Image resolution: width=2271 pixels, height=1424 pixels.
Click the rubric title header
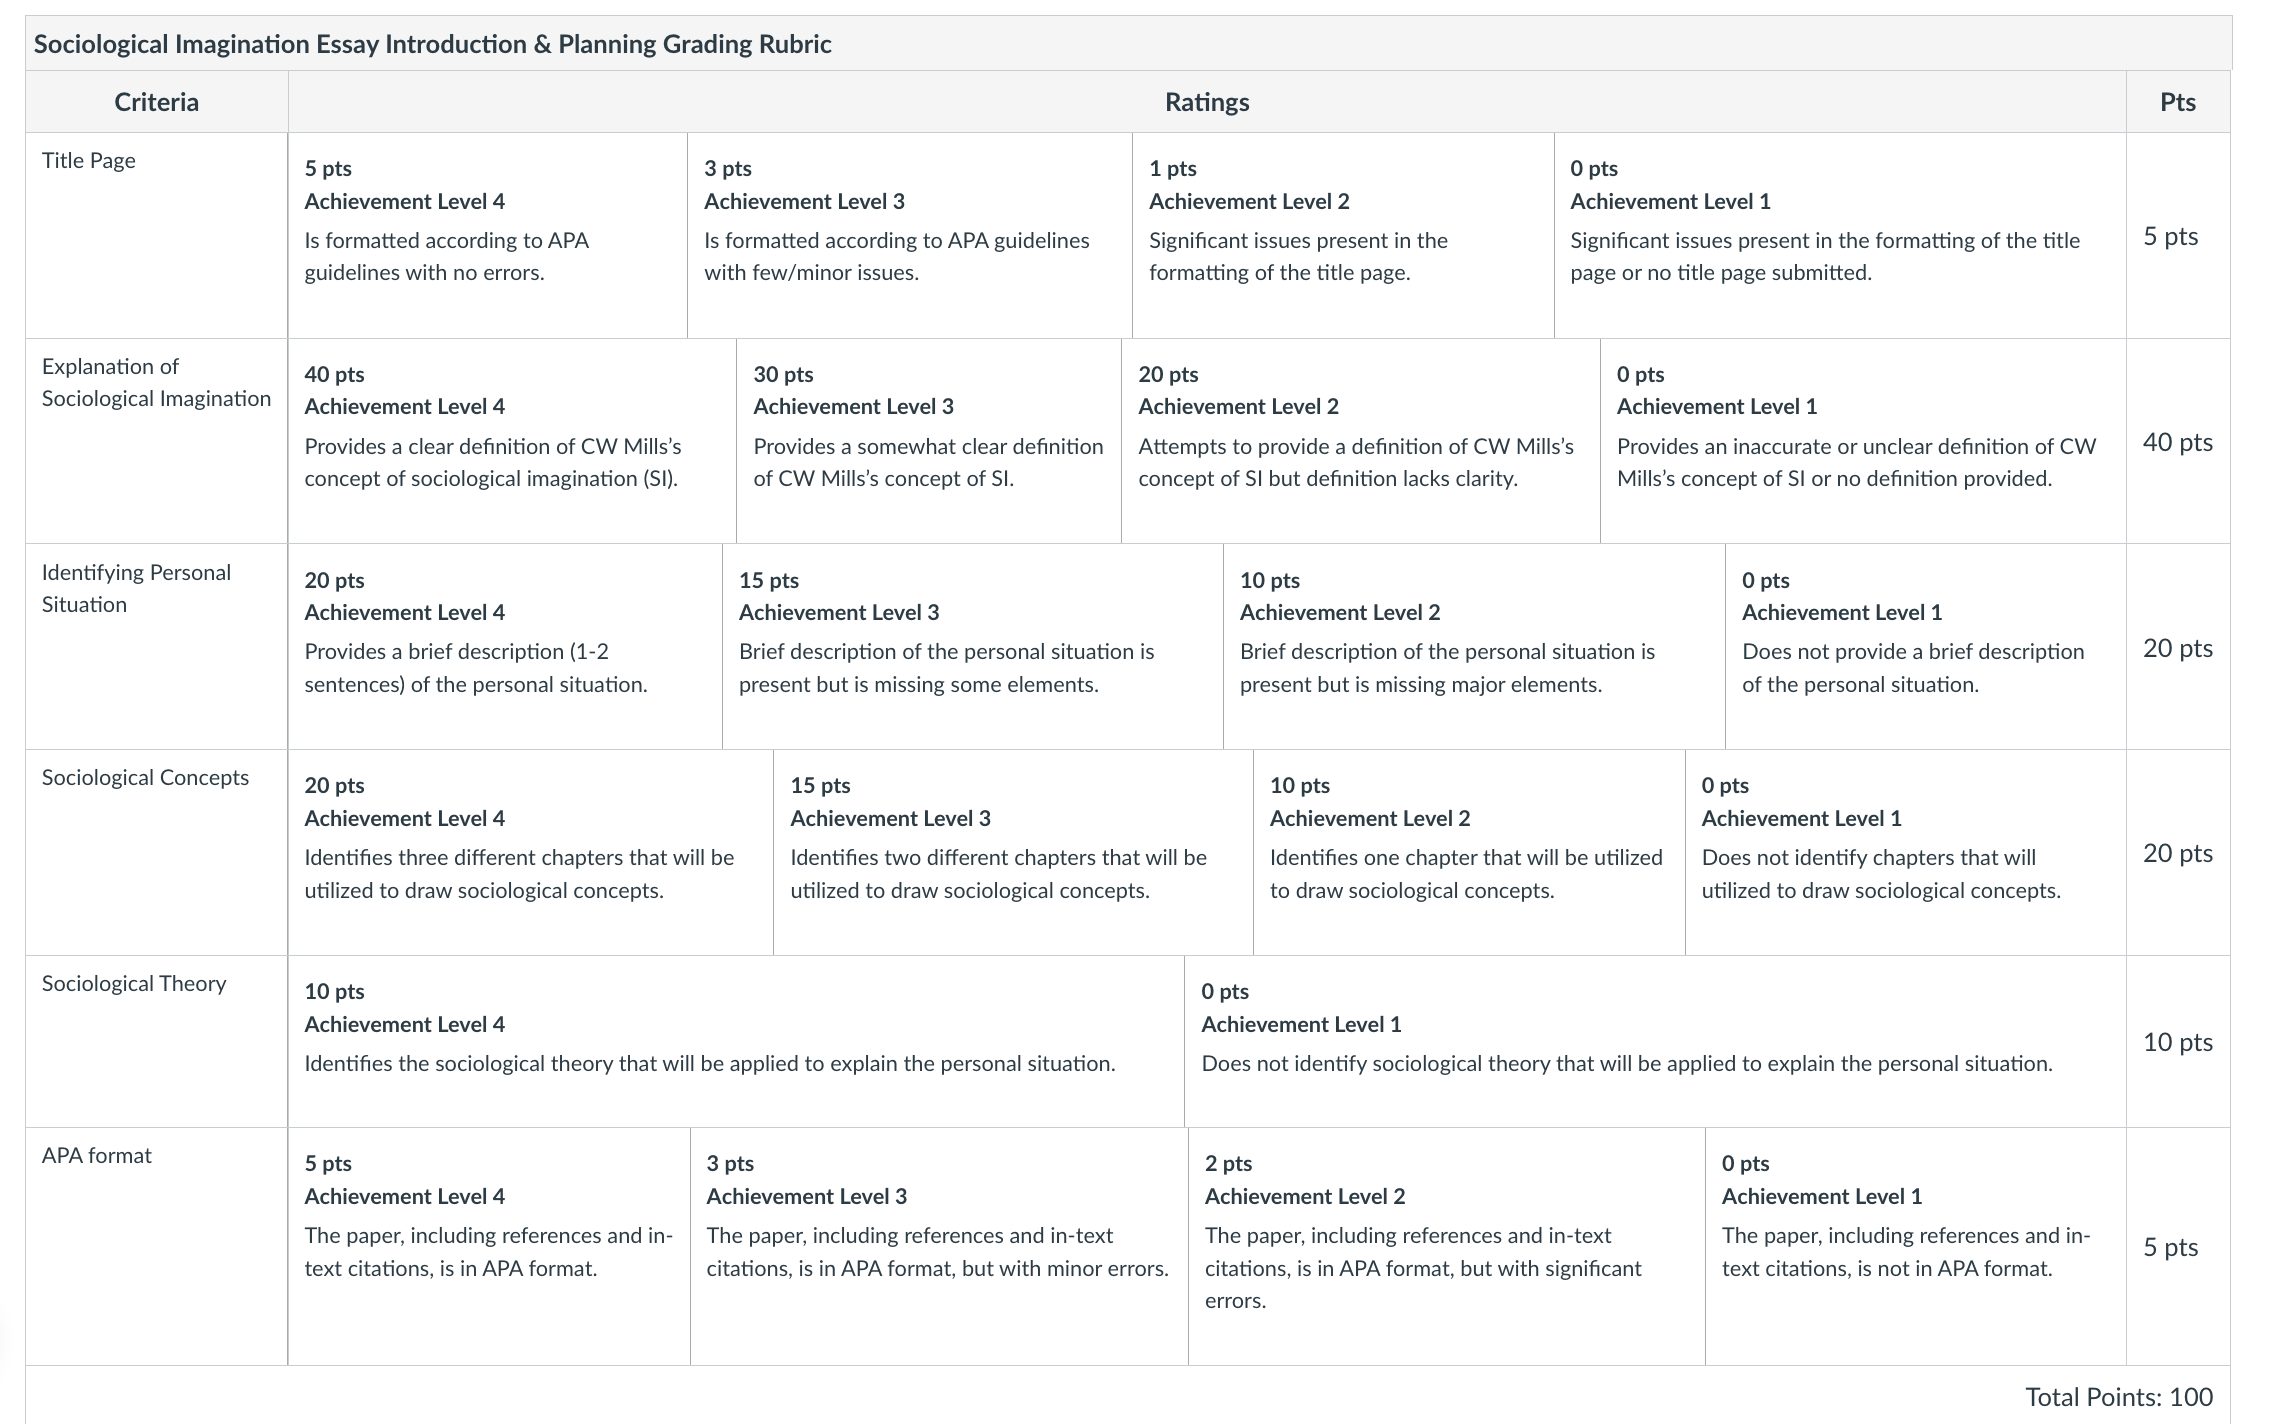[432, 44]
